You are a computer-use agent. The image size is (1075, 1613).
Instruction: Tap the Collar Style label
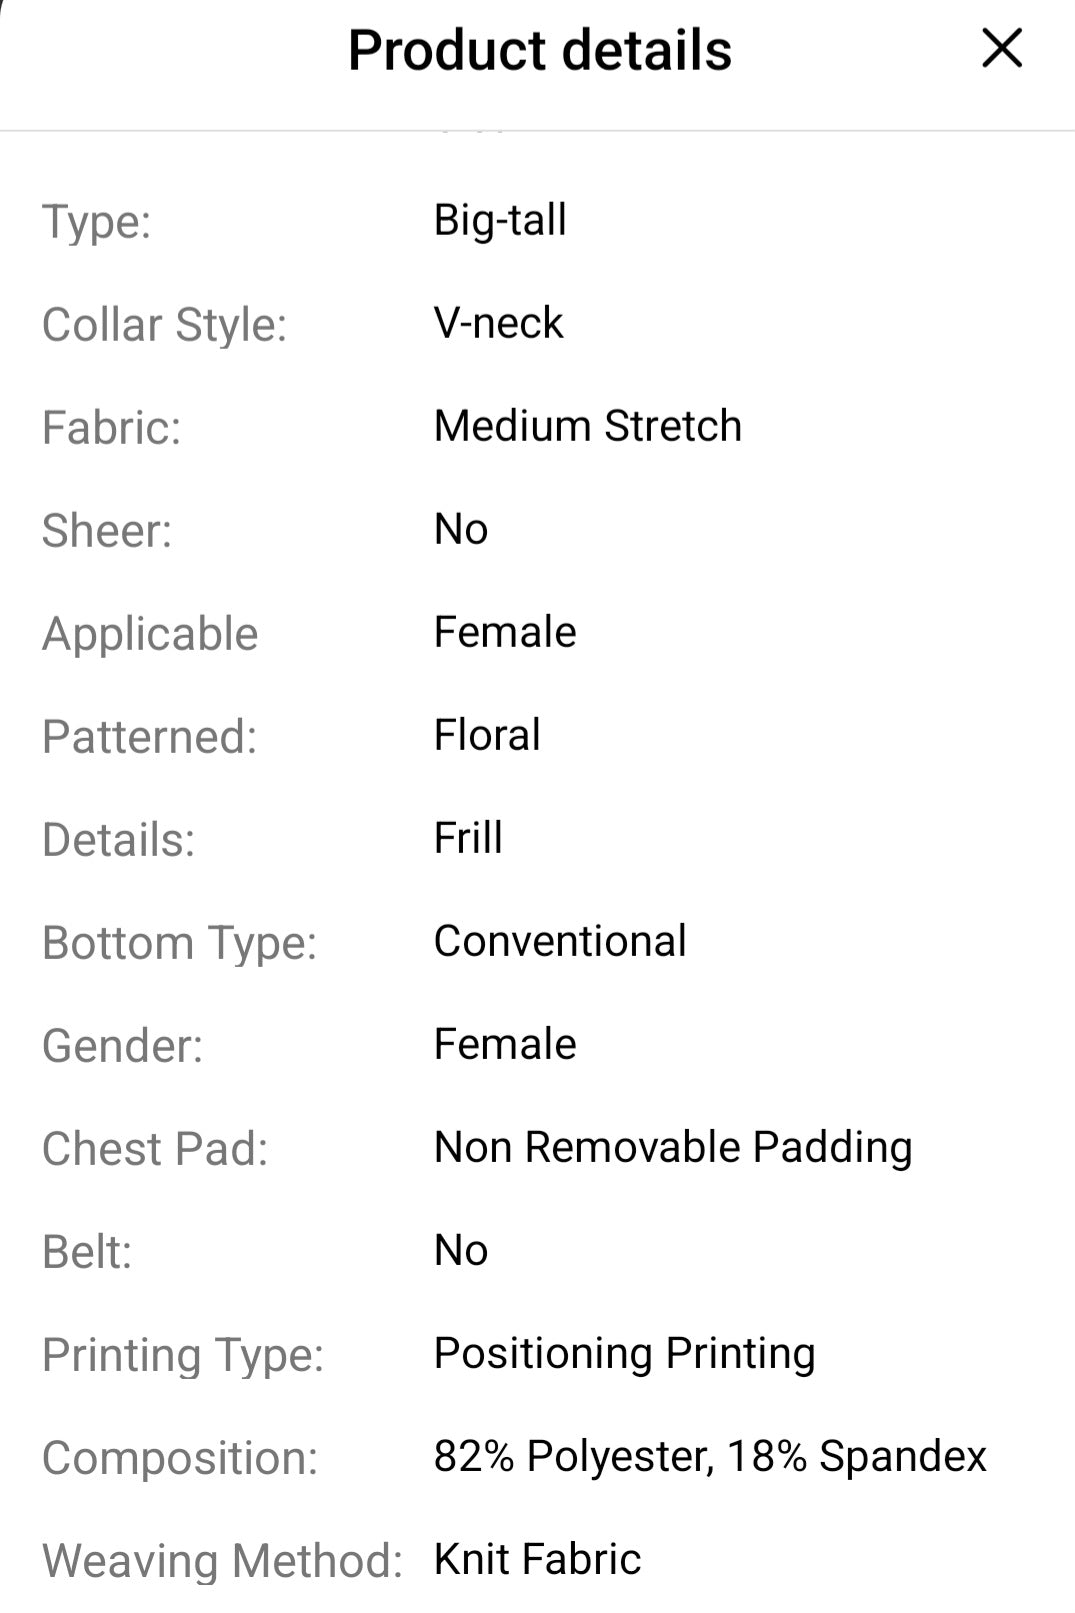(x=164, y=325)
